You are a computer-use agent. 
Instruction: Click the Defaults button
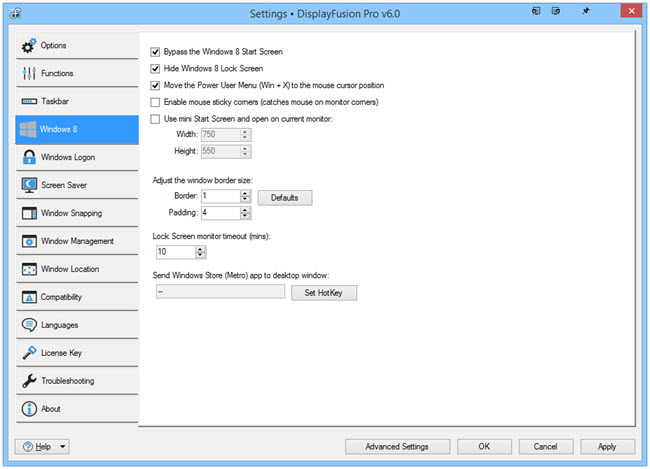tap(285, 198)
